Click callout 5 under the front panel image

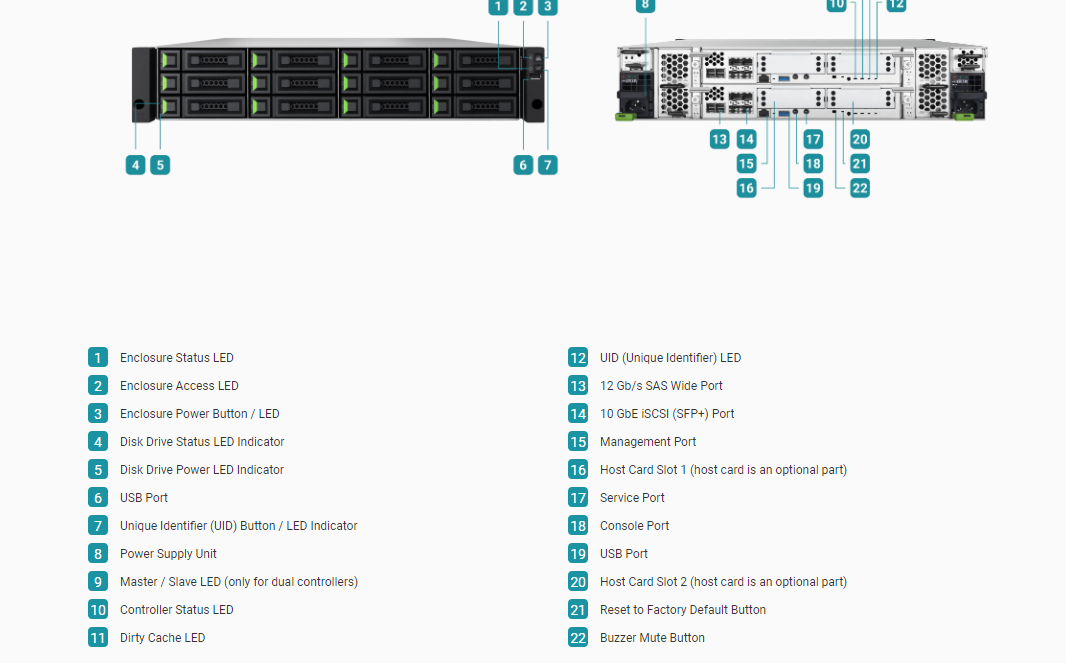[160, 165]
